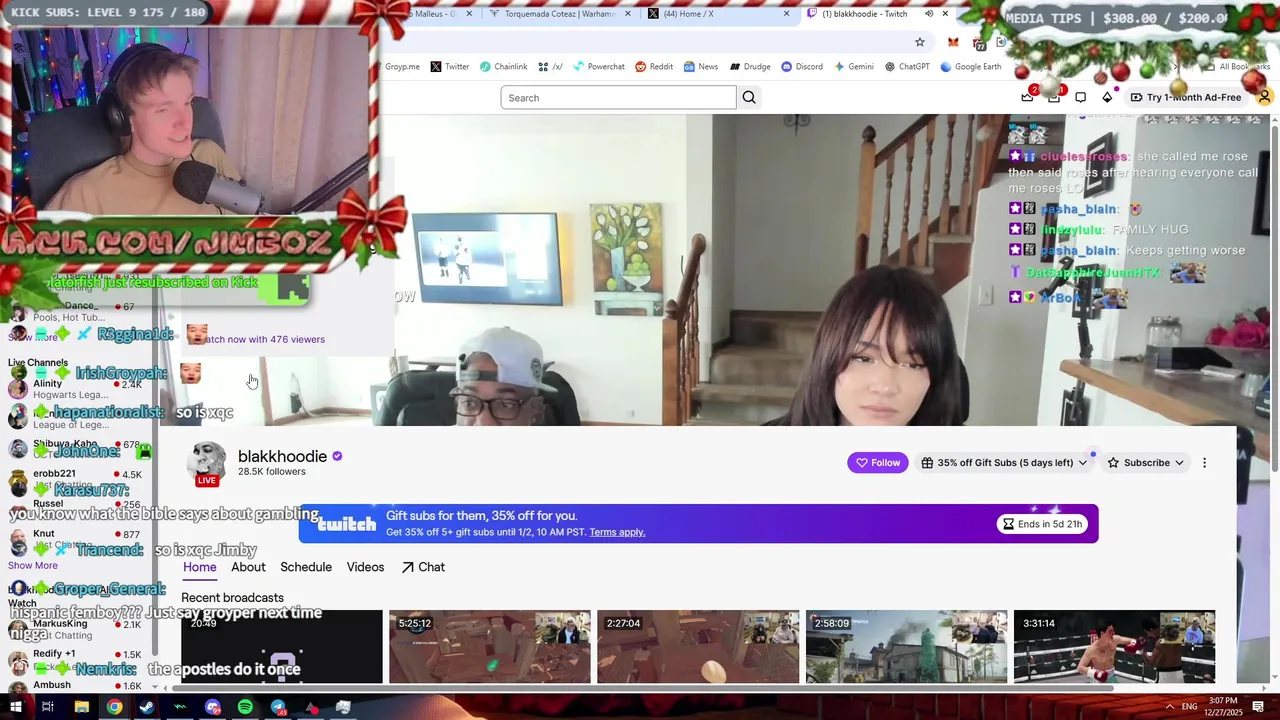The width and height of the screenshot is (1280, 720).
Task: Open the Knut live channel in sidebar
Action: point(75,540)
